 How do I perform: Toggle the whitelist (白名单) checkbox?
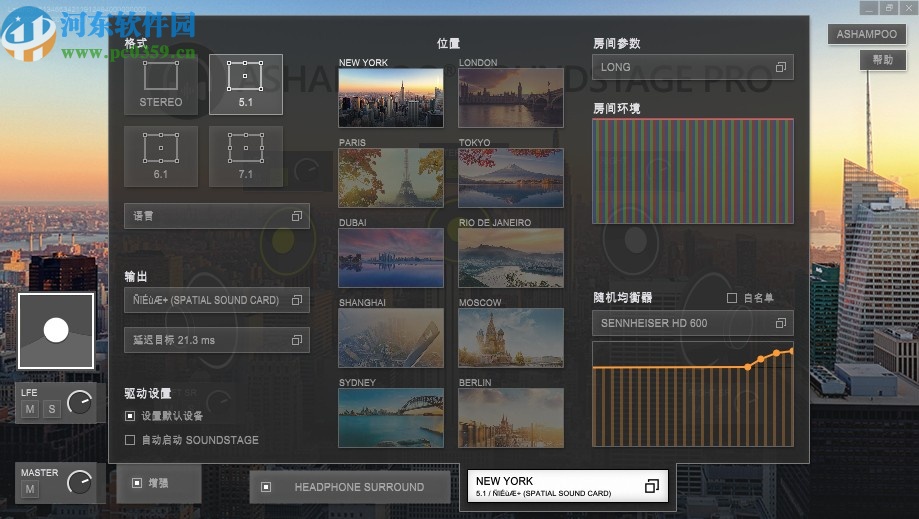tap(731, 298)
